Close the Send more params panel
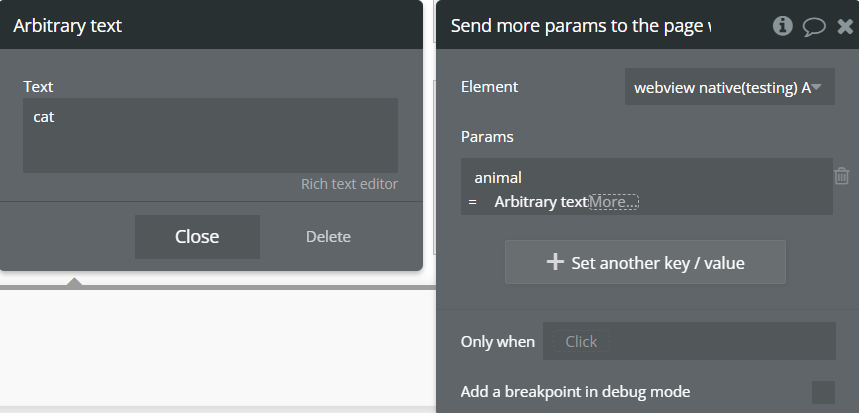 (x=843, y=26)
